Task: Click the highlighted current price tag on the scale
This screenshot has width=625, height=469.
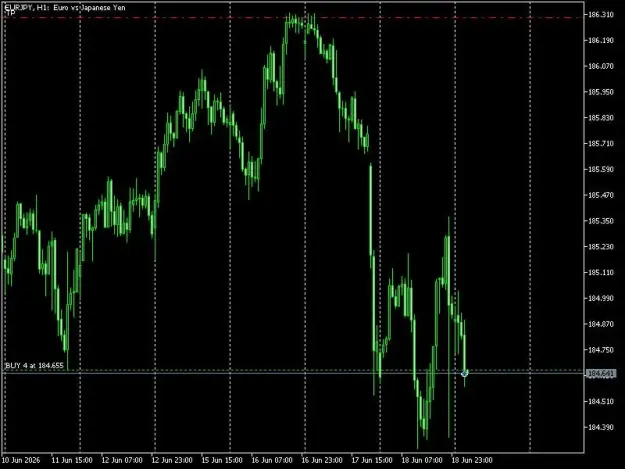Action: coord(601,374)
